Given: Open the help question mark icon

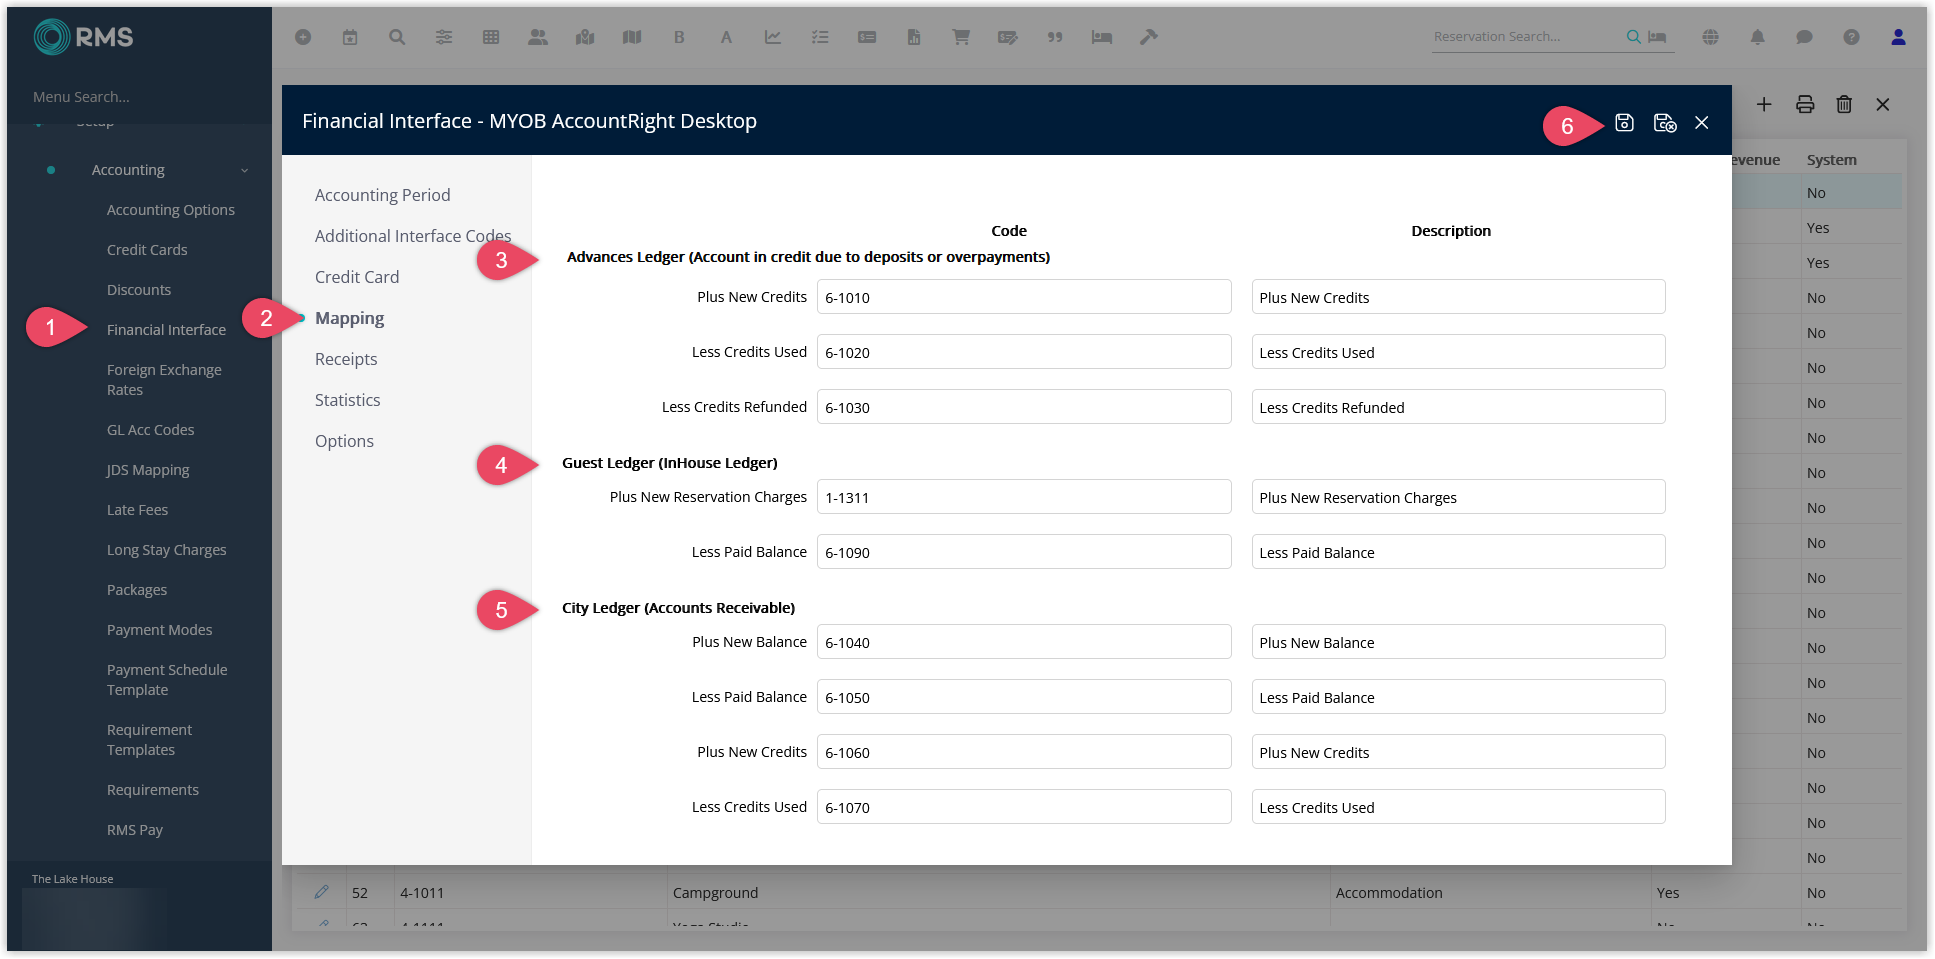Looking at the screenshot, I should pyautogui.click(x=1852, y=37).
